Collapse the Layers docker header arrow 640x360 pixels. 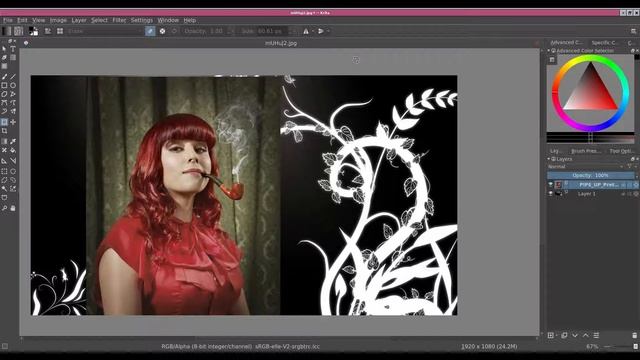pyautogui.click(x=549, y=159)
